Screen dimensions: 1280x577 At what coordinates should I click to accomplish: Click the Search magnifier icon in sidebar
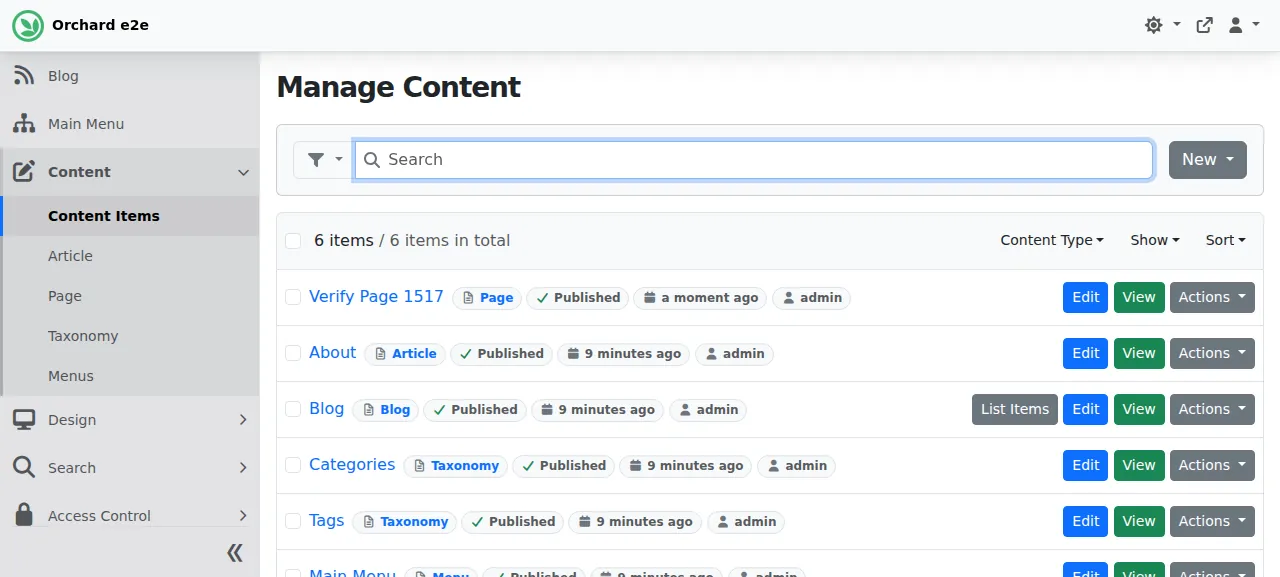coord(24,468)
